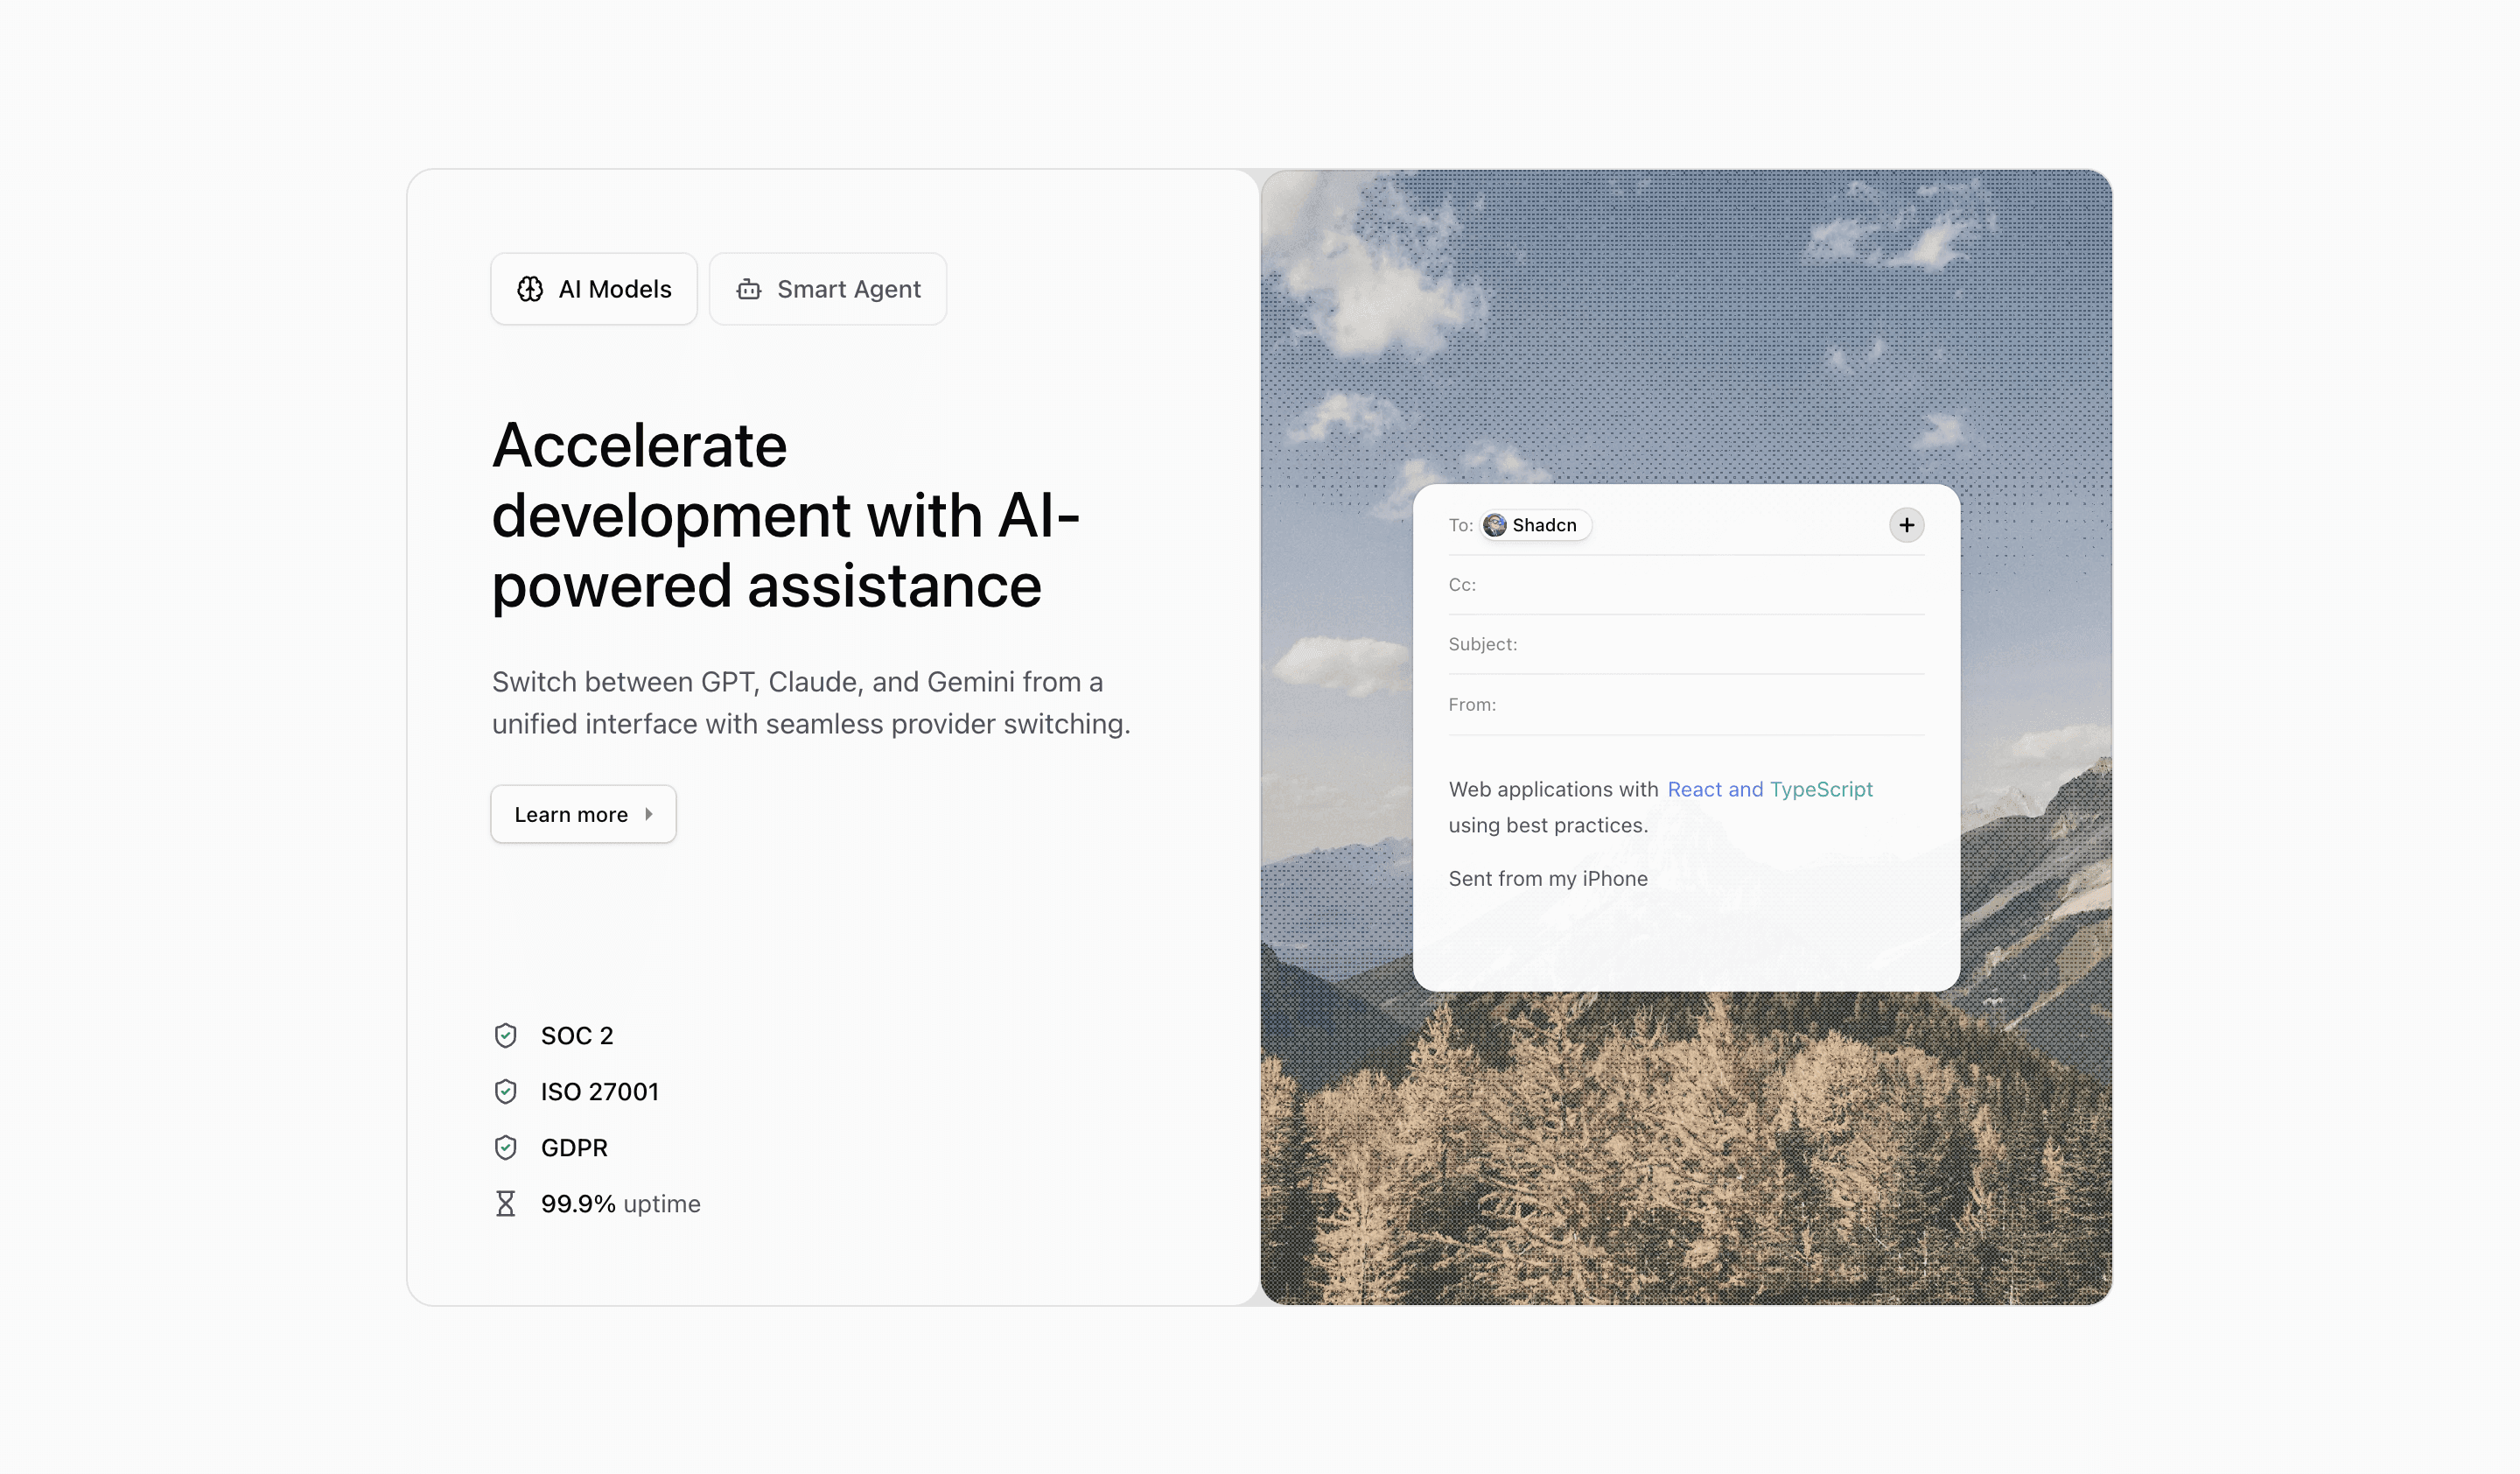Switch to the Smart Agent tab
Viewport: 2520px width, 1474px height.
[x=828, y=289]
